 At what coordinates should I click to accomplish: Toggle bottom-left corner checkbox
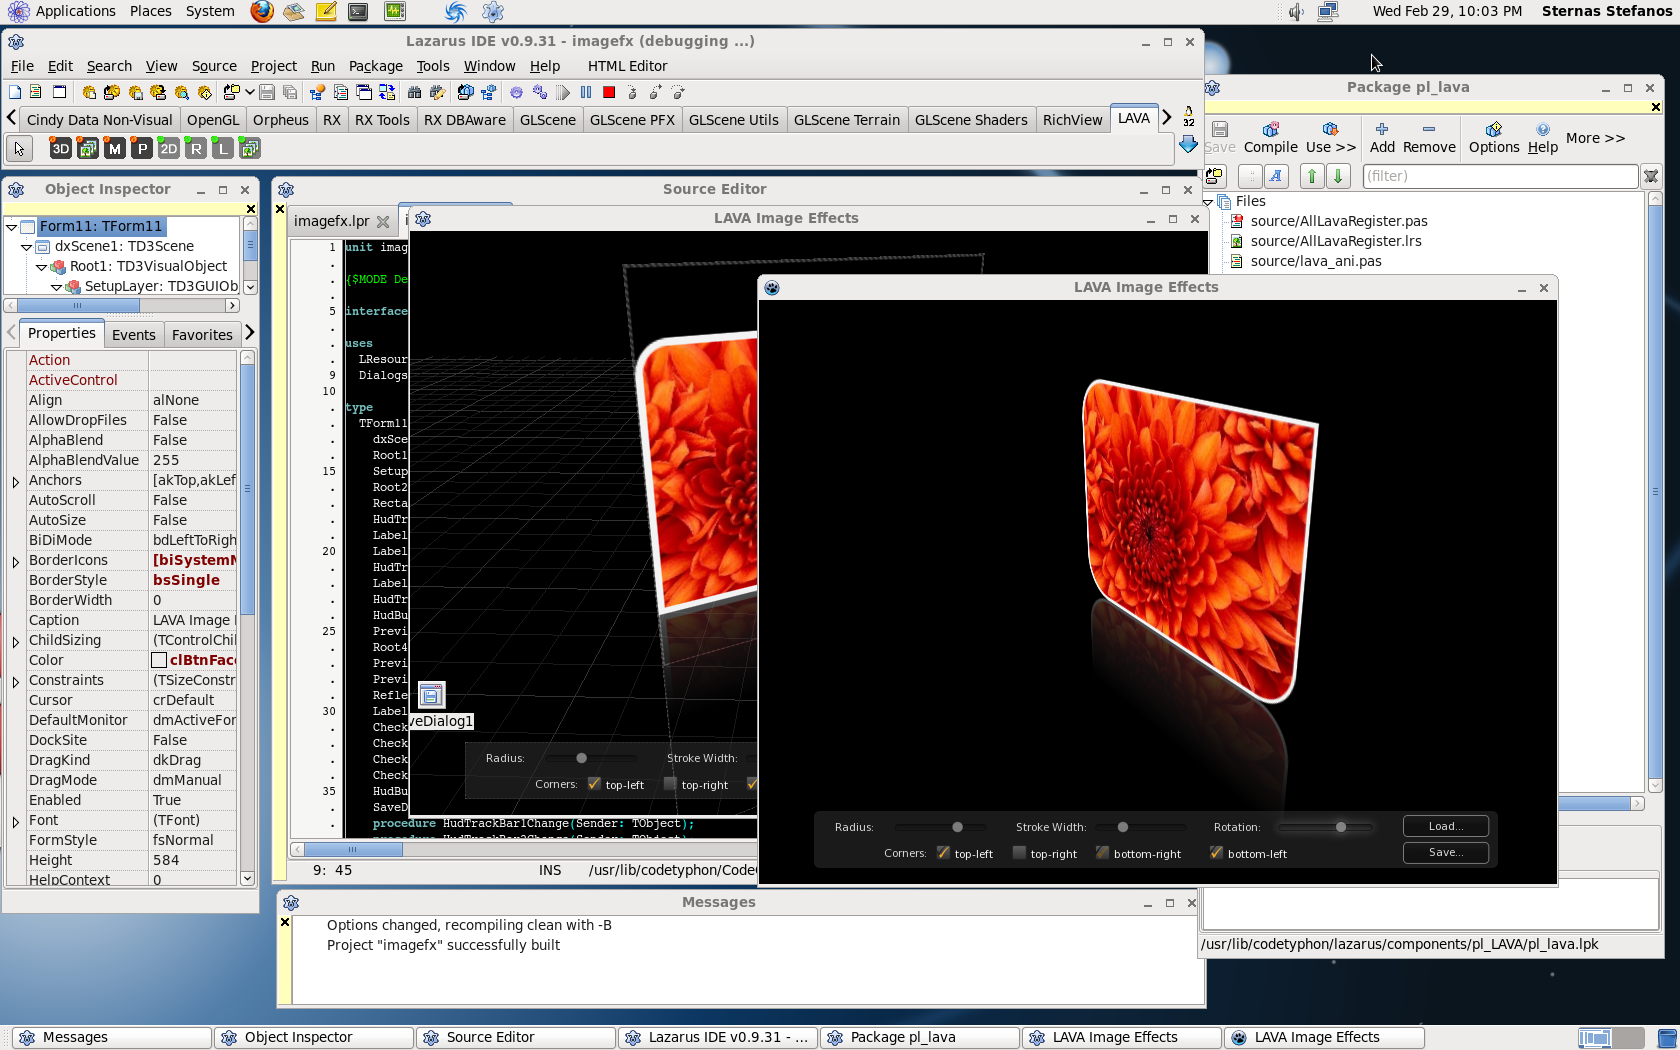pos(1216,853)
